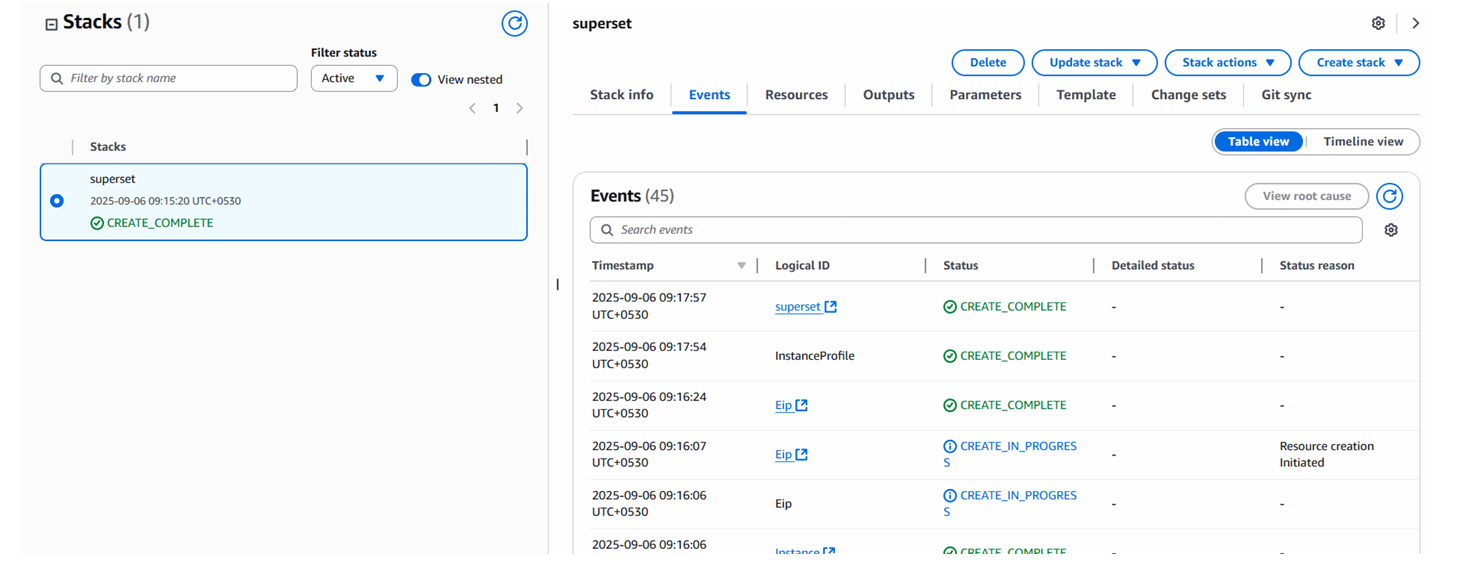Open the superset logical ID link
Screen dimensions: 1478x580
click(x=798, y=307)
